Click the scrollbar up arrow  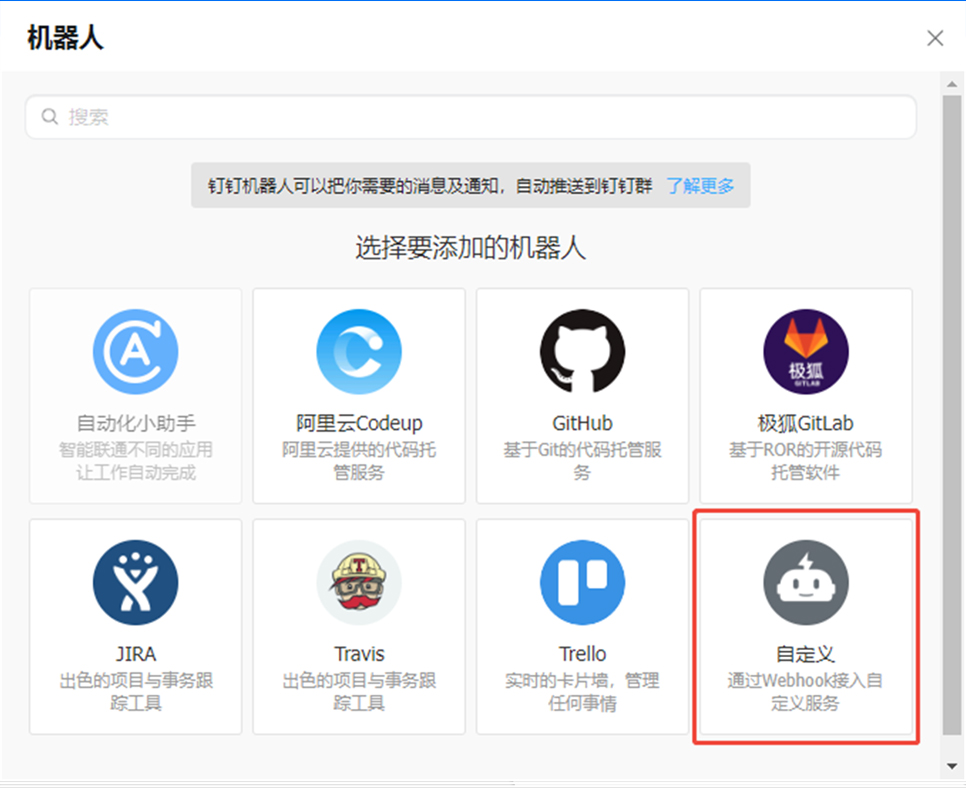coord(952,84)
